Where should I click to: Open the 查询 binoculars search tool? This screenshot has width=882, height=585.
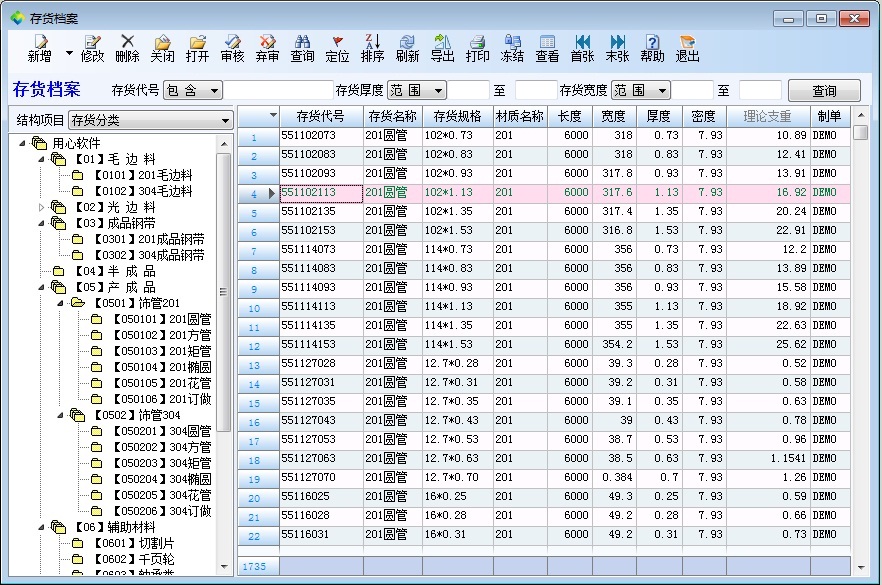click(x=302, y=48)
